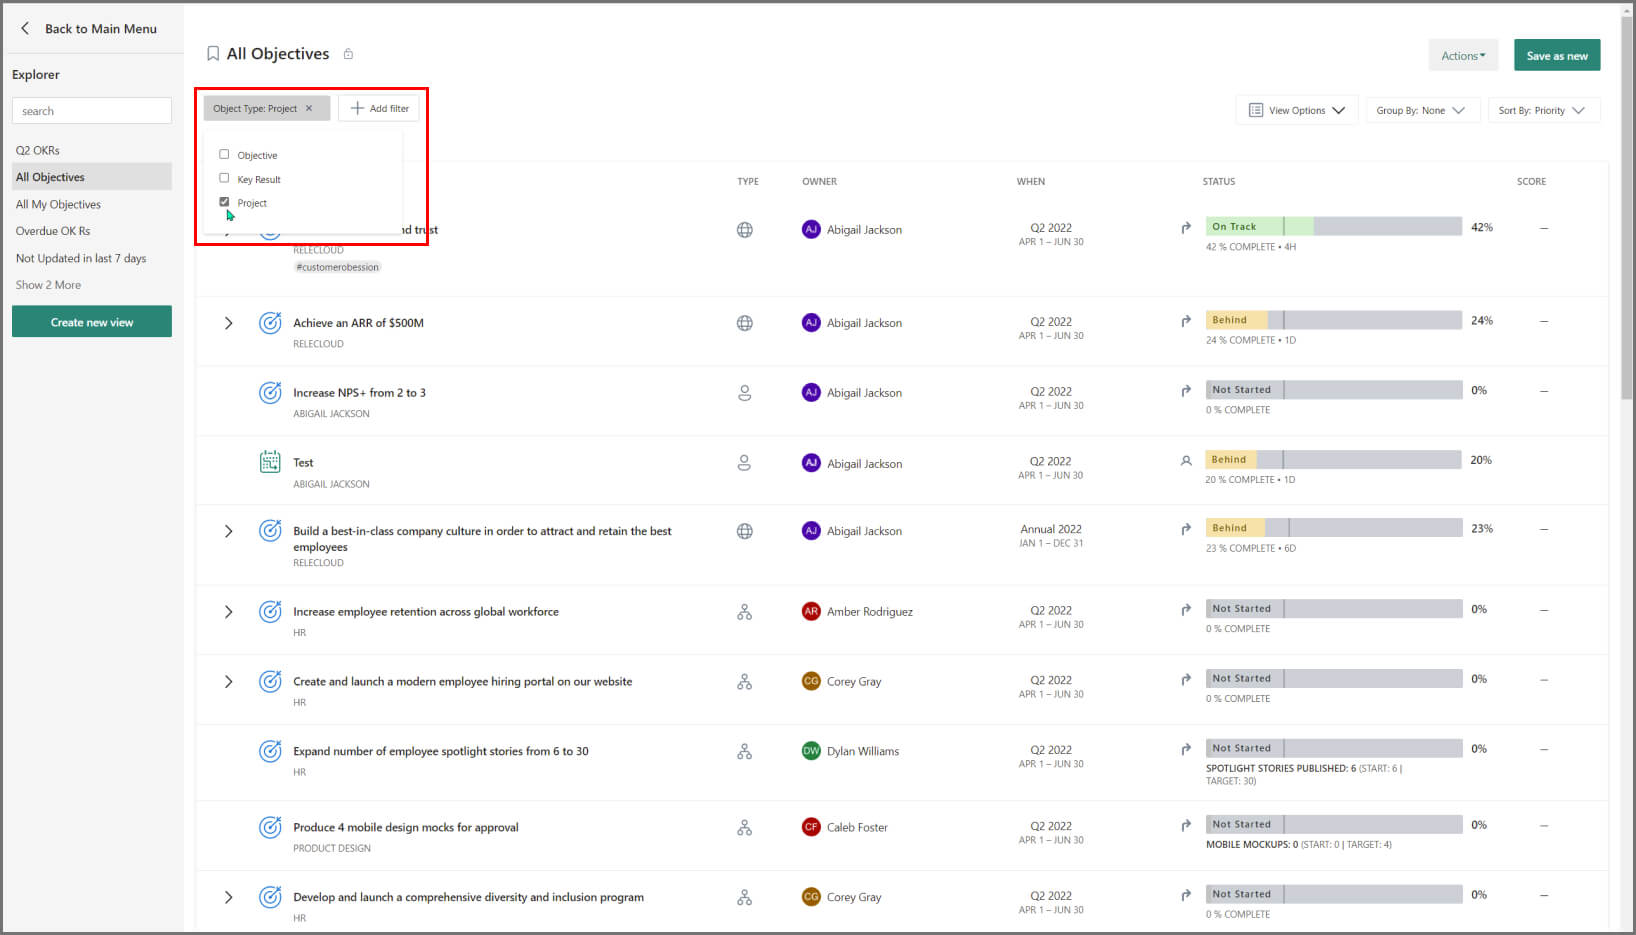The image size is (1636, 935).
Task: Click the View Options list icon
Action: [x=1256, y=110]
